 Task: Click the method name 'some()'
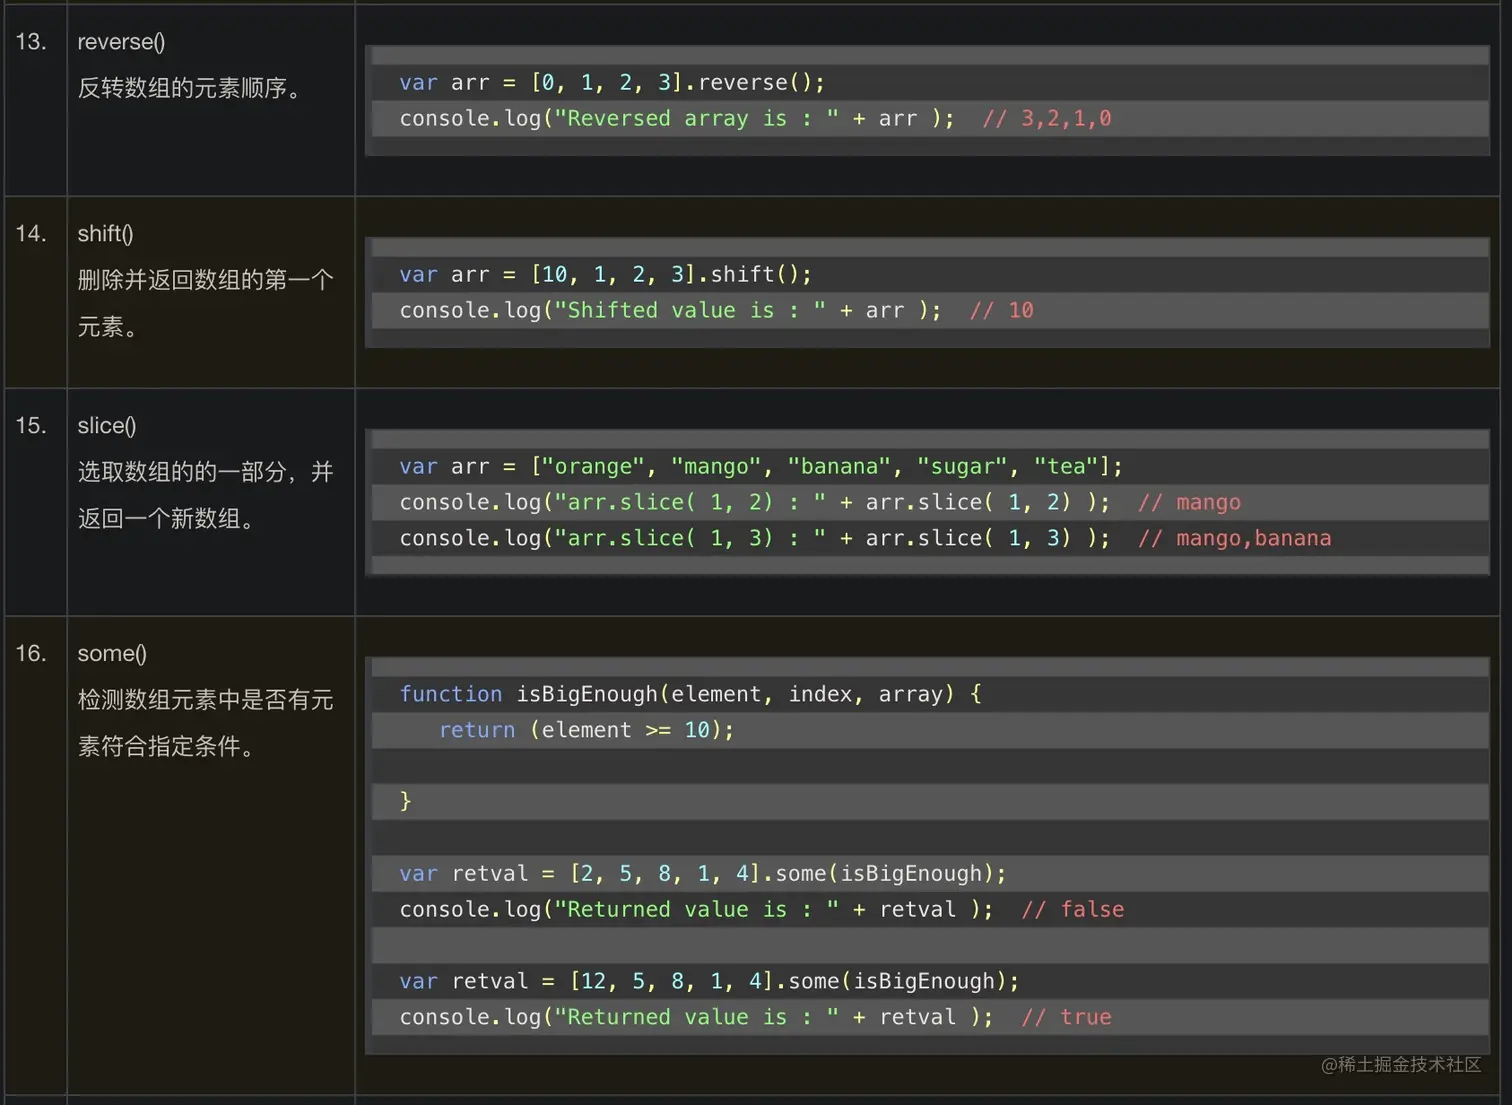point(112,654)
